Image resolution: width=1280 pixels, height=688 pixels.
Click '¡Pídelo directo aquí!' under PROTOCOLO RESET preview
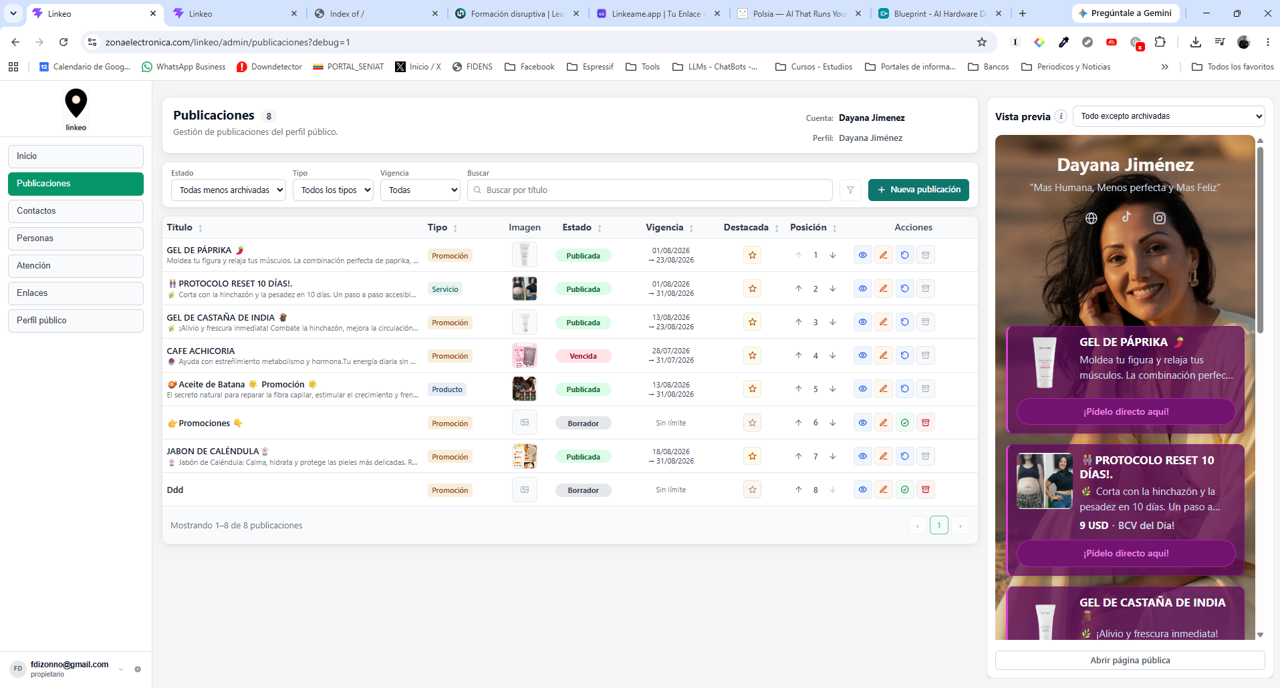1126,553
